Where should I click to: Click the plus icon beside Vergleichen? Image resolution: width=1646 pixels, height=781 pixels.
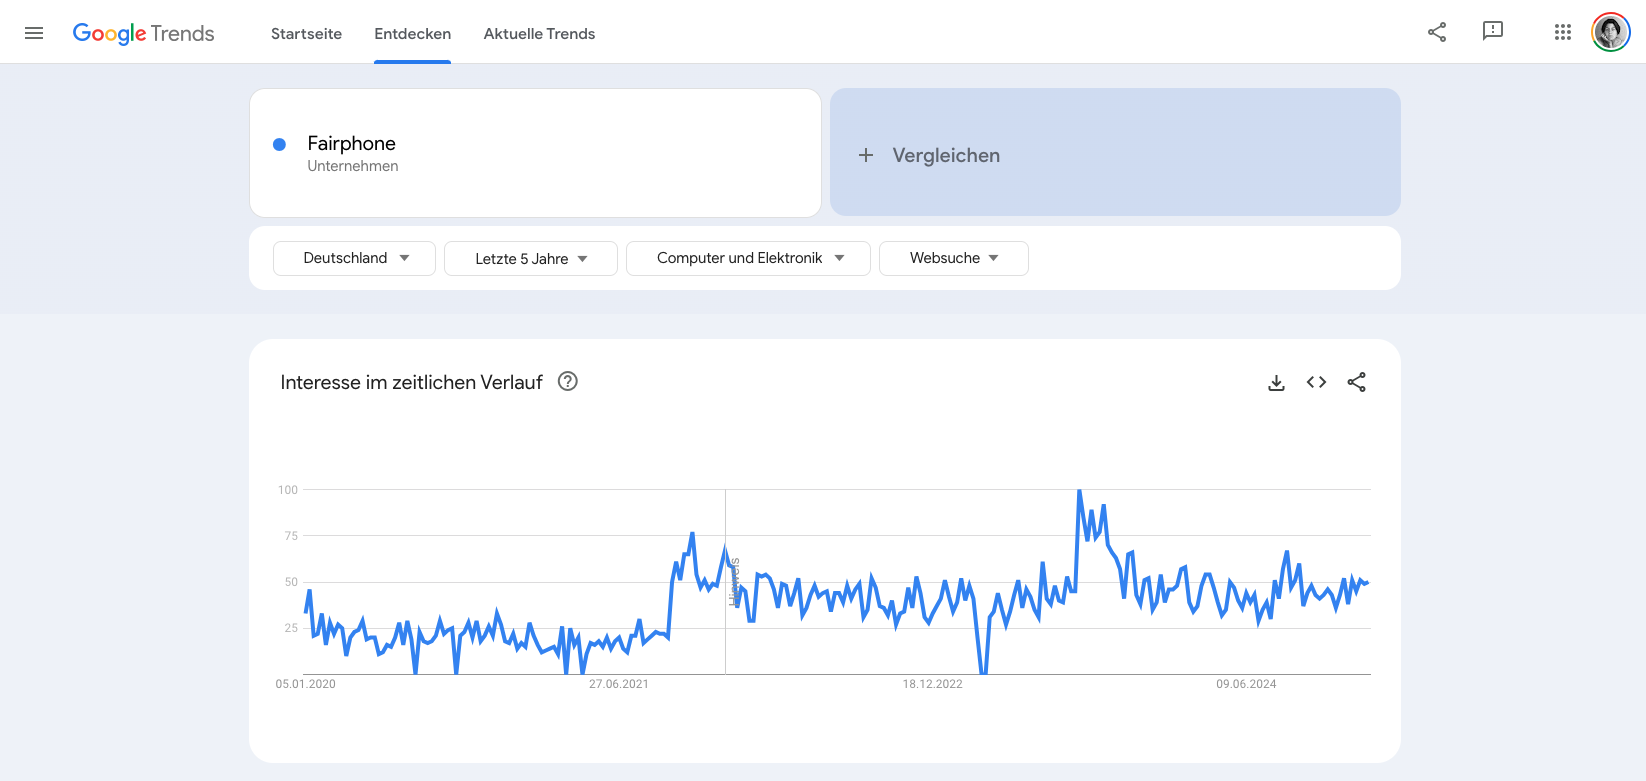[x=866, y=155]
